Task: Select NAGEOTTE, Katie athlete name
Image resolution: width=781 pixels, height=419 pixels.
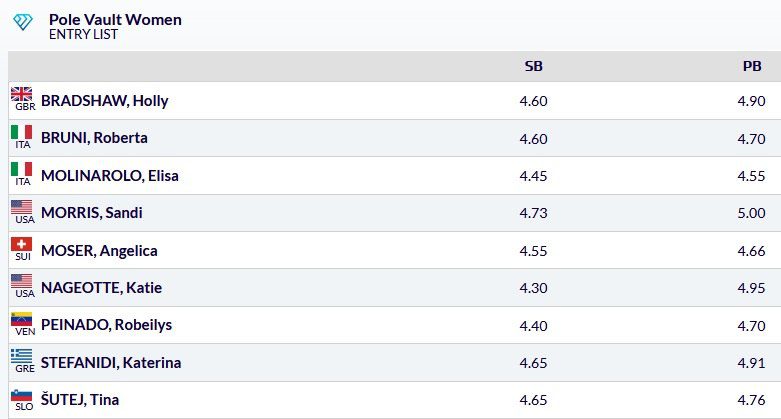Action: [x=102, y=288]
